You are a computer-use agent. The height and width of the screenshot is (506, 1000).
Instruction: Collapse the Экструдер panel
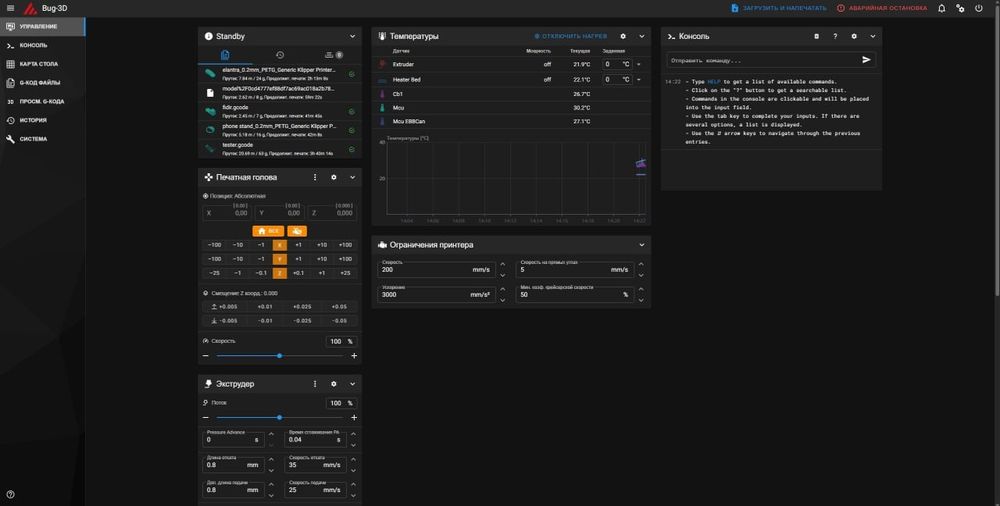pos(352,384)
